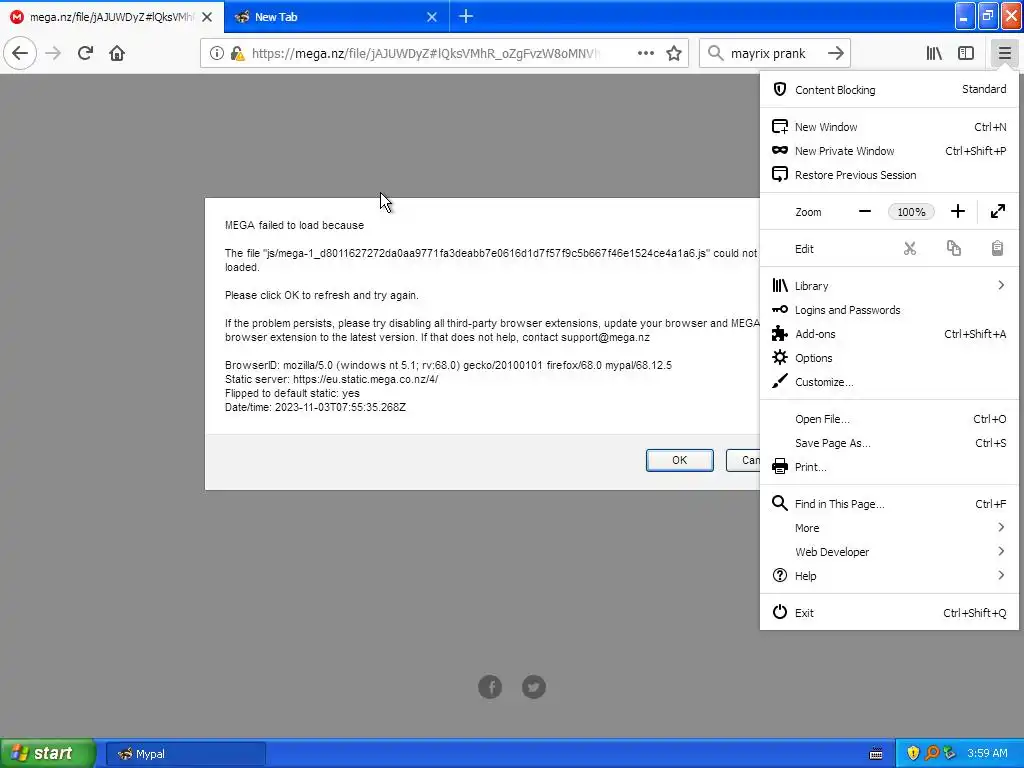This screenshot has width=1024, height=768.
Task: Select Restore Previous Session
Action: click(889, 175)
